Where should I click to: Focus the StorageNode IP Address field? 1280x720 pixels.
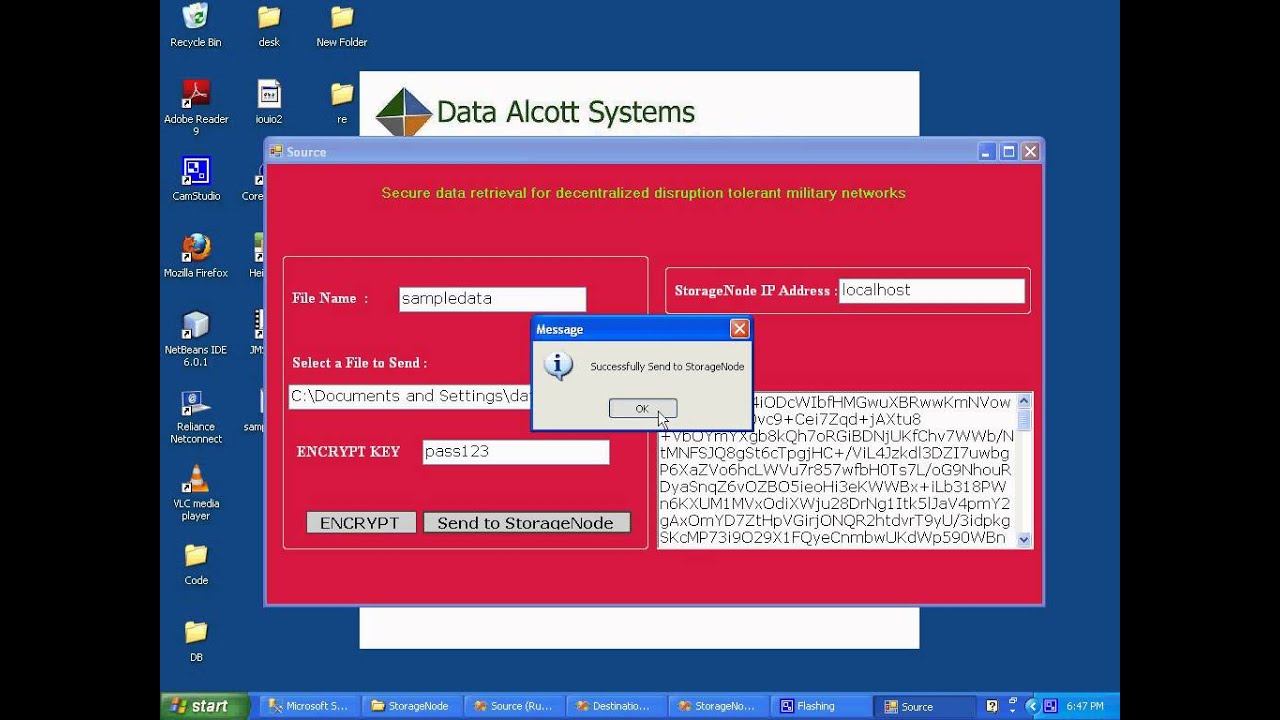(931, 290)
